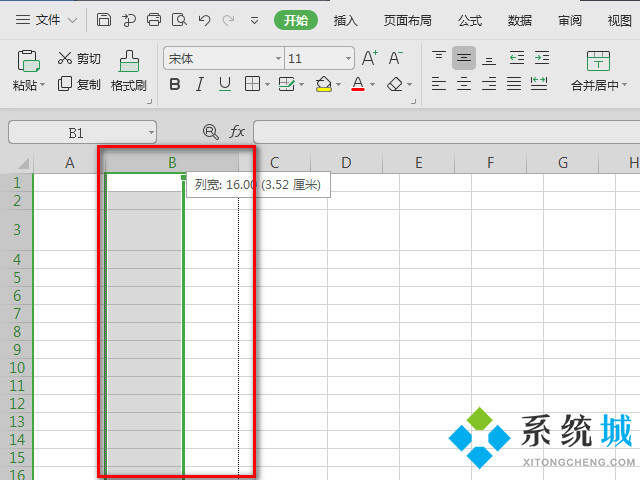
Task: Expand the arrow next to 文件
Action: pos(72,20)
